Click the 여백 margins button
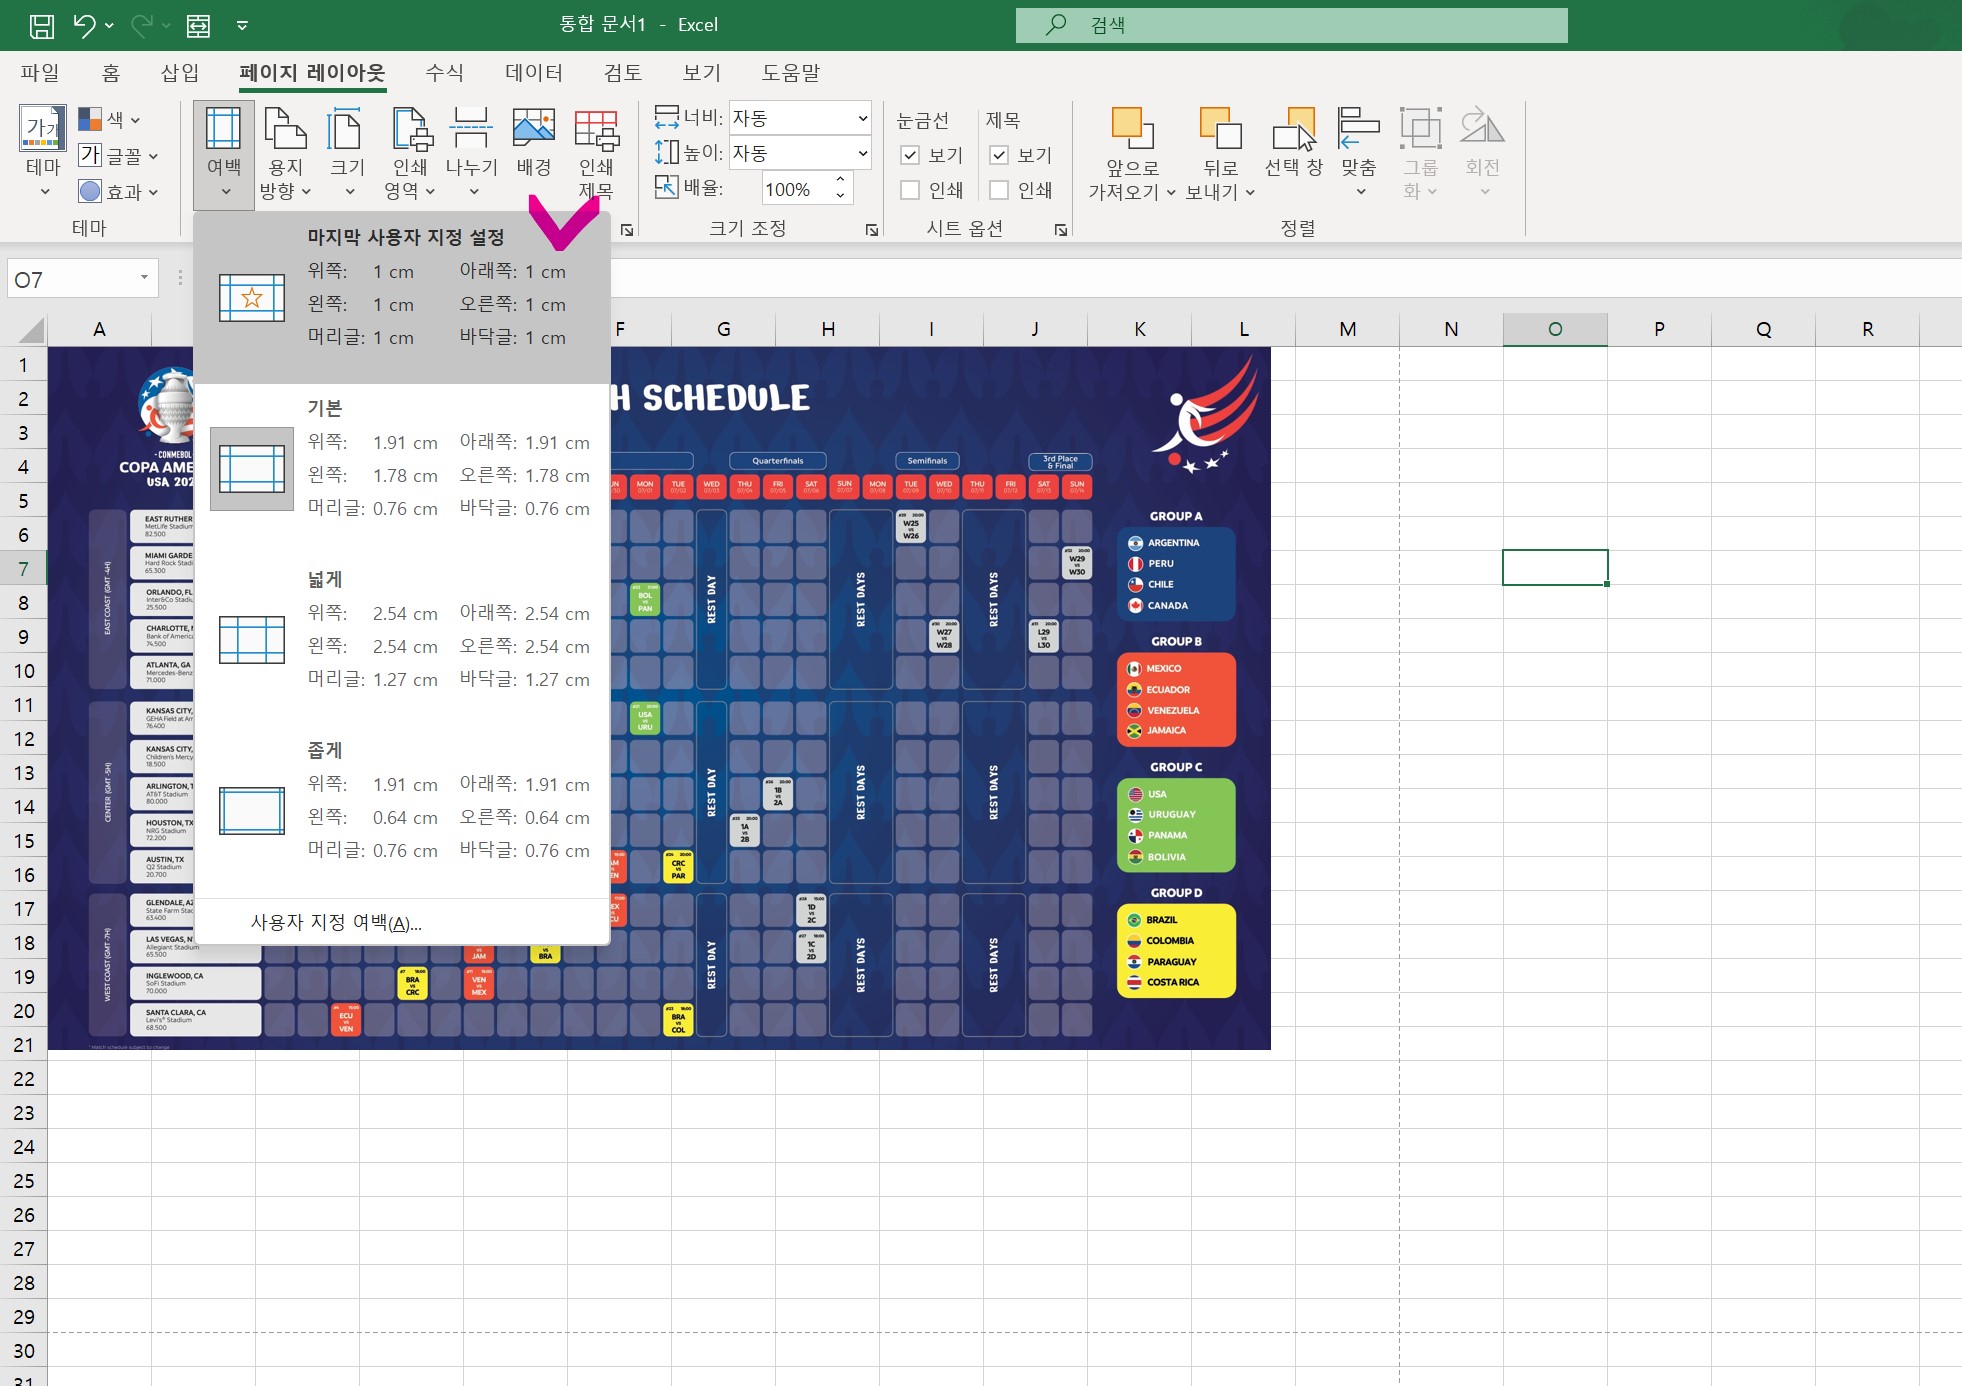 [x=224, y=153]
